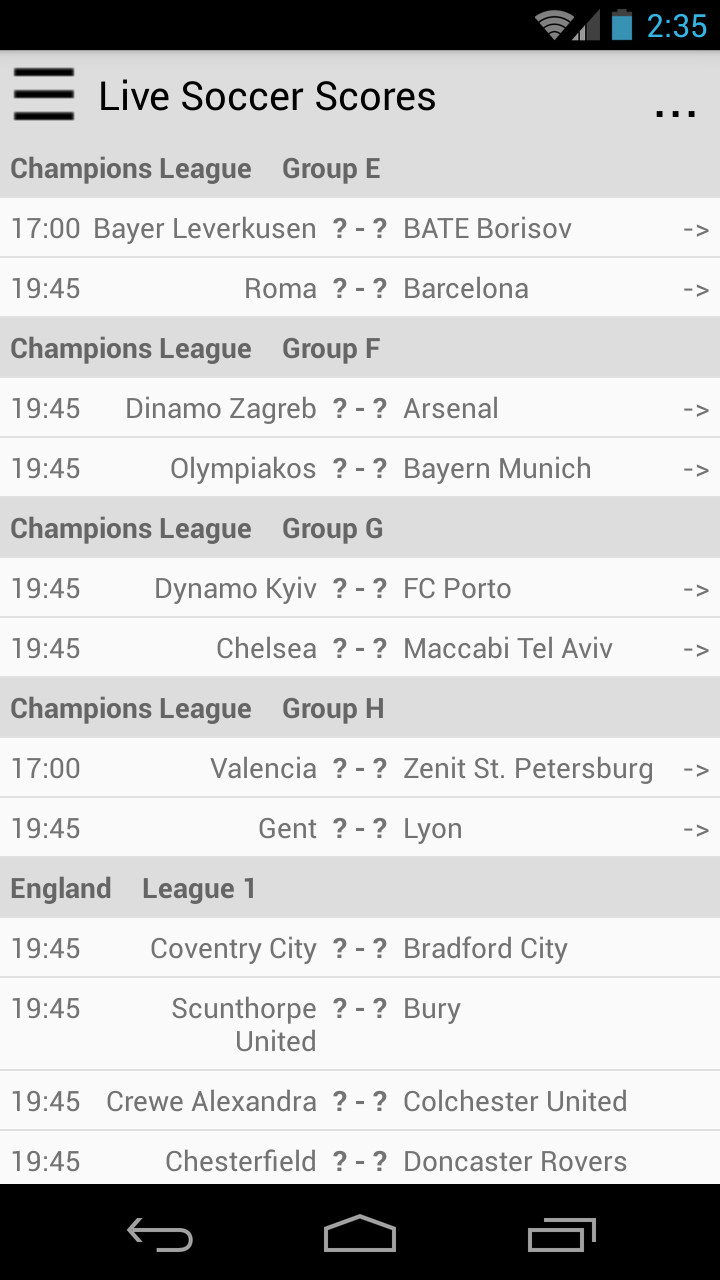Expand Roma vs Barcelona match arrow
The image size is (720, 1280).
[695, 290]
